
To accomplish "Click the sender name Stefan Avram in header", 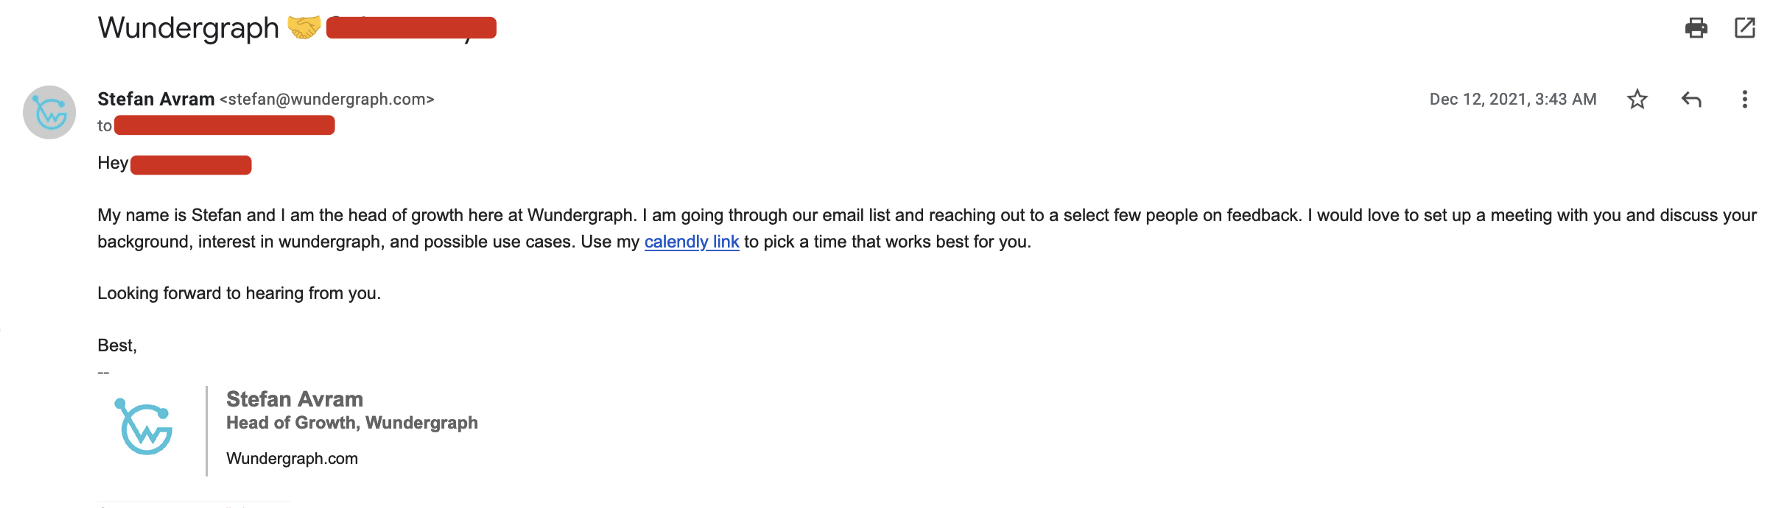I will 156,99.
